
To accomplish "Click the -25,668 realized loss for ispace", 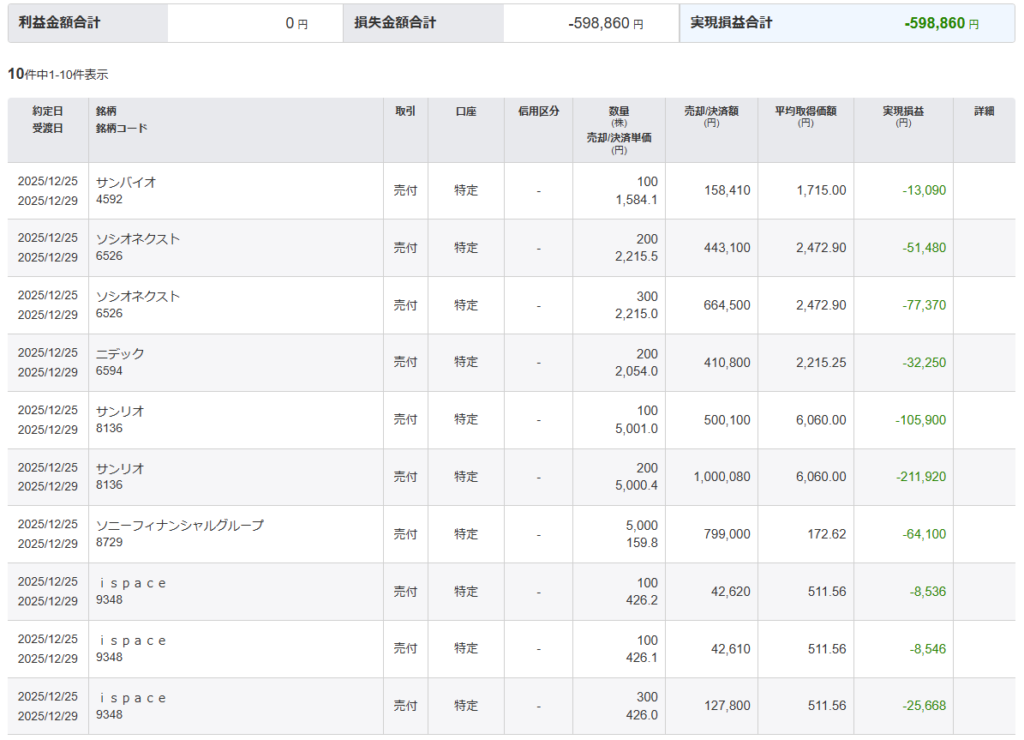I will (923, 706).
